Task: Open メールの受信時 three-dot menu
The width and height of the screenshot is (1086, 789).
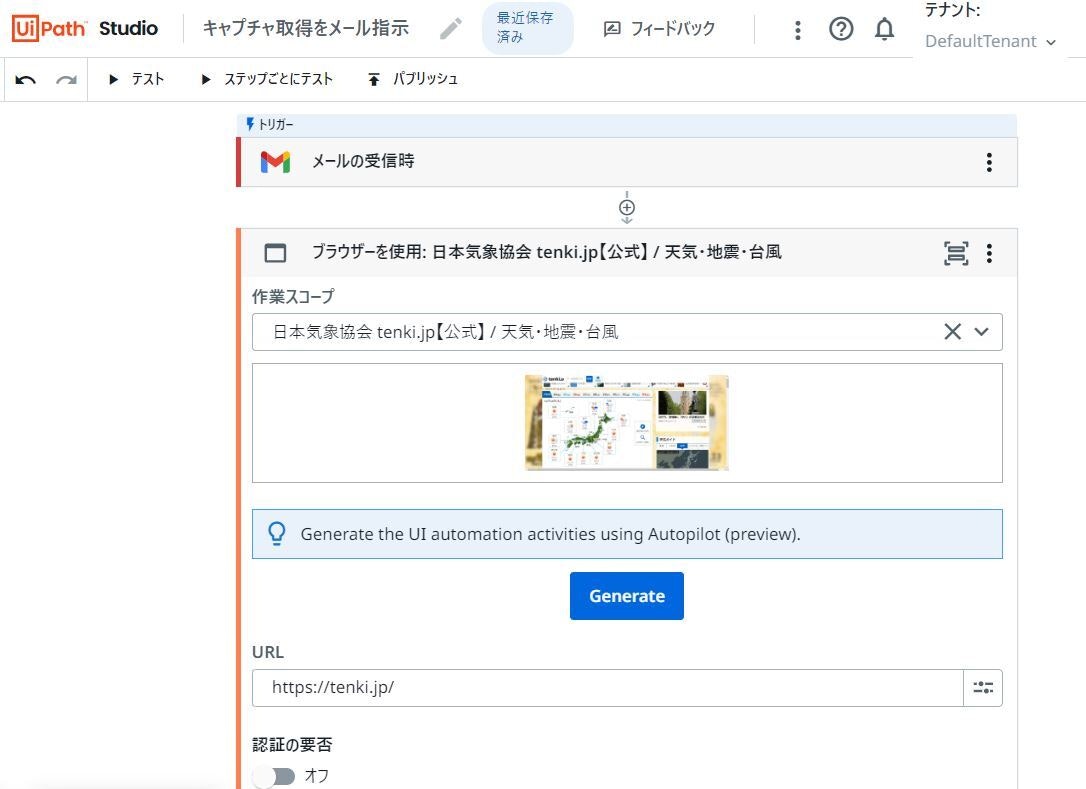Action: (989, 162)
